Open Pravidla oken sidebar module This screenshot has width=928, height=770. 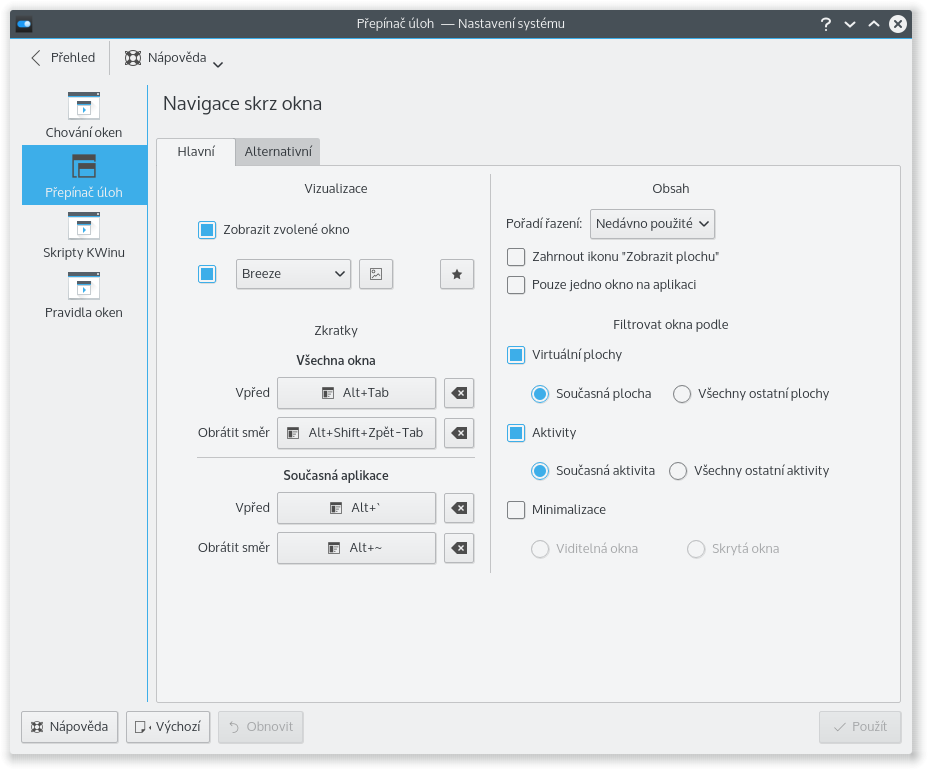[84, 295]
